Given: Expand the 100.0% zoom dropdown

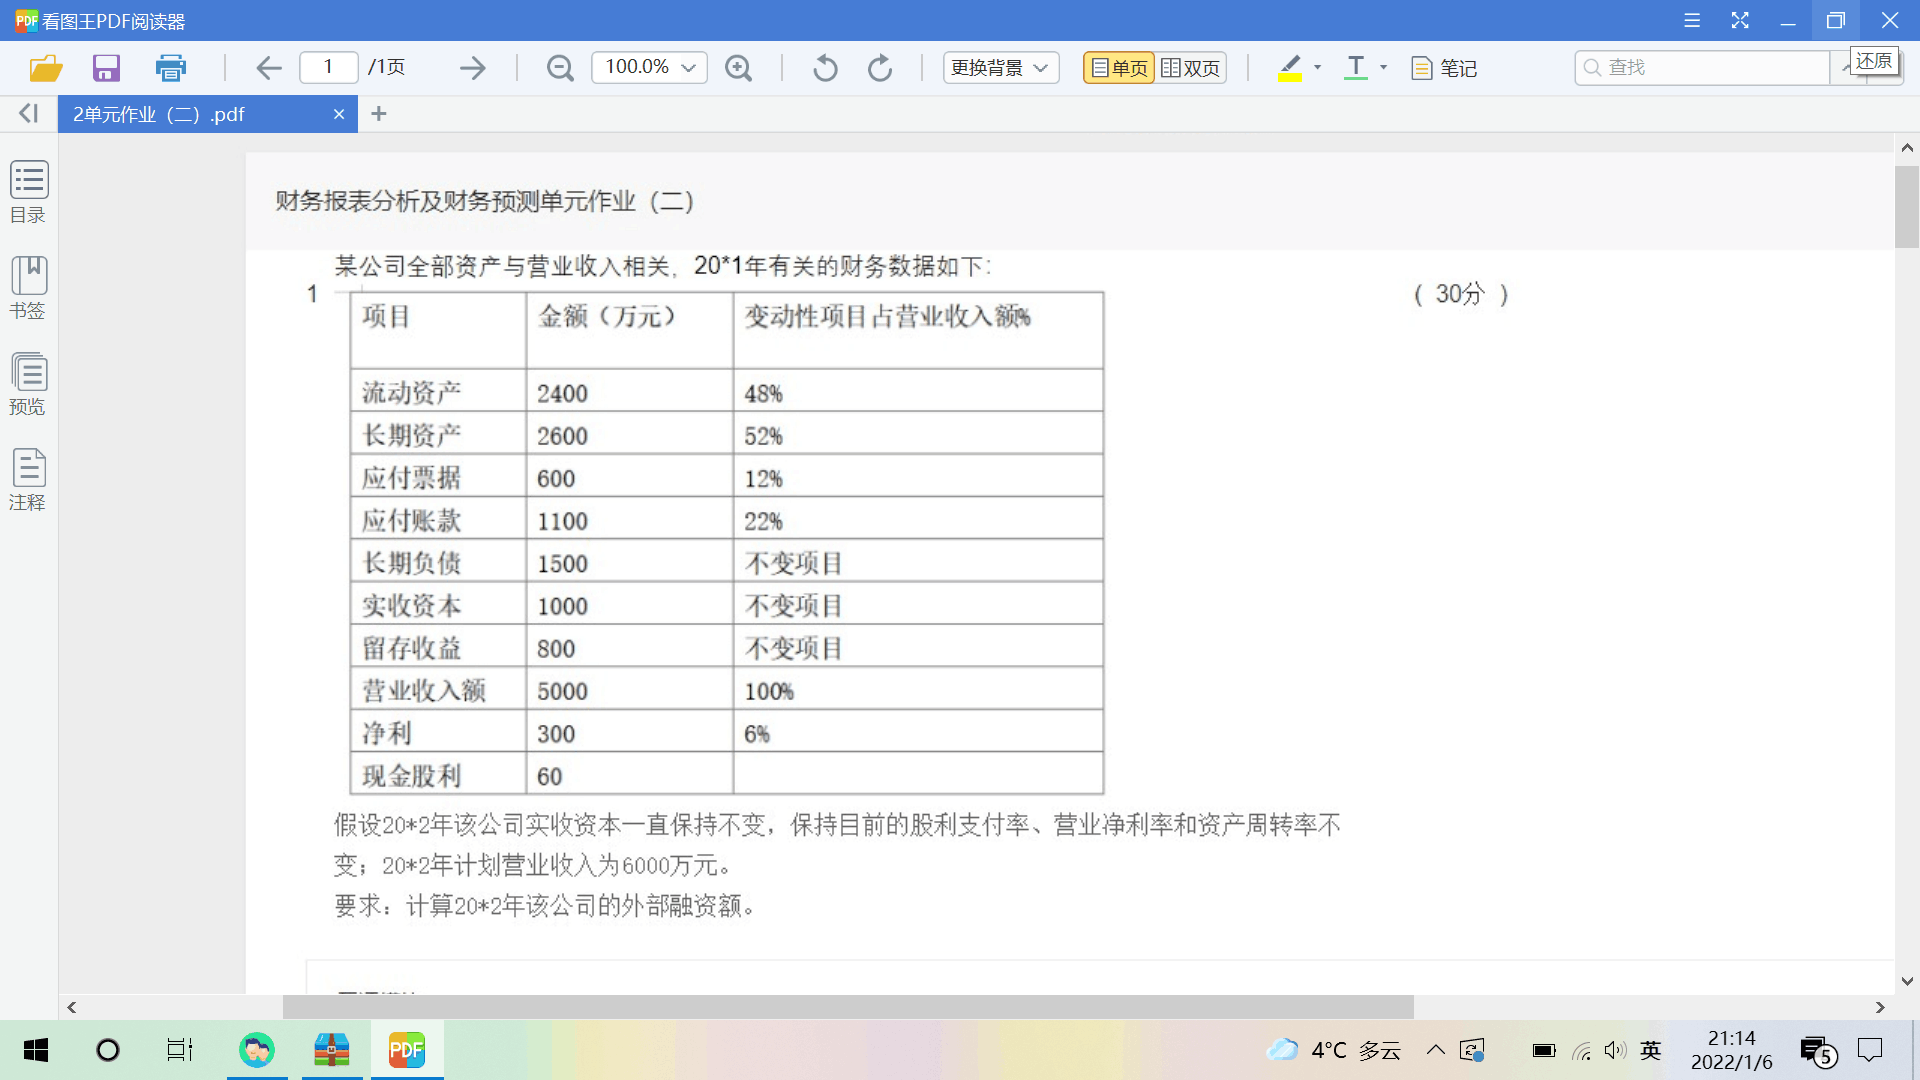Looking at the screenshot, I should coord(689,68).
